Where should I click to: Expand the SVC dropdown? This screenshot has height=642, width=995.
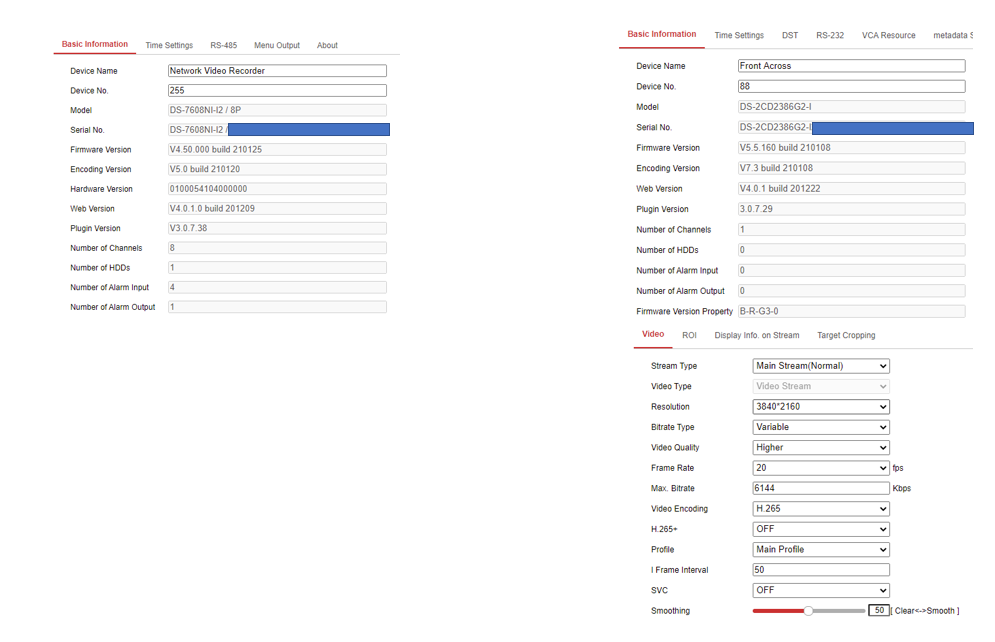tap(820, 590)
